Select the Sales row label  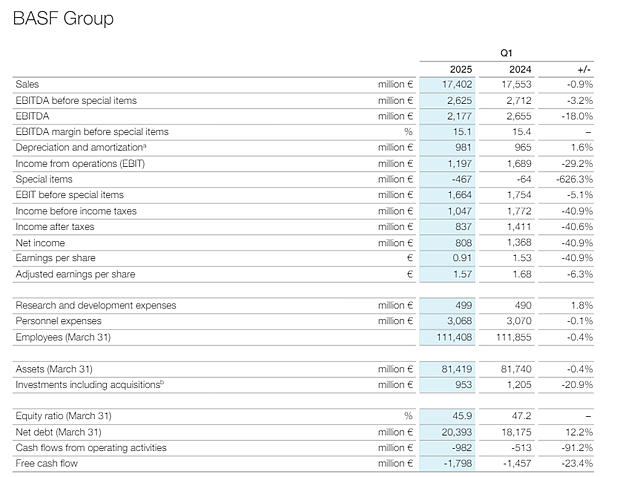(x=27, y=84)
